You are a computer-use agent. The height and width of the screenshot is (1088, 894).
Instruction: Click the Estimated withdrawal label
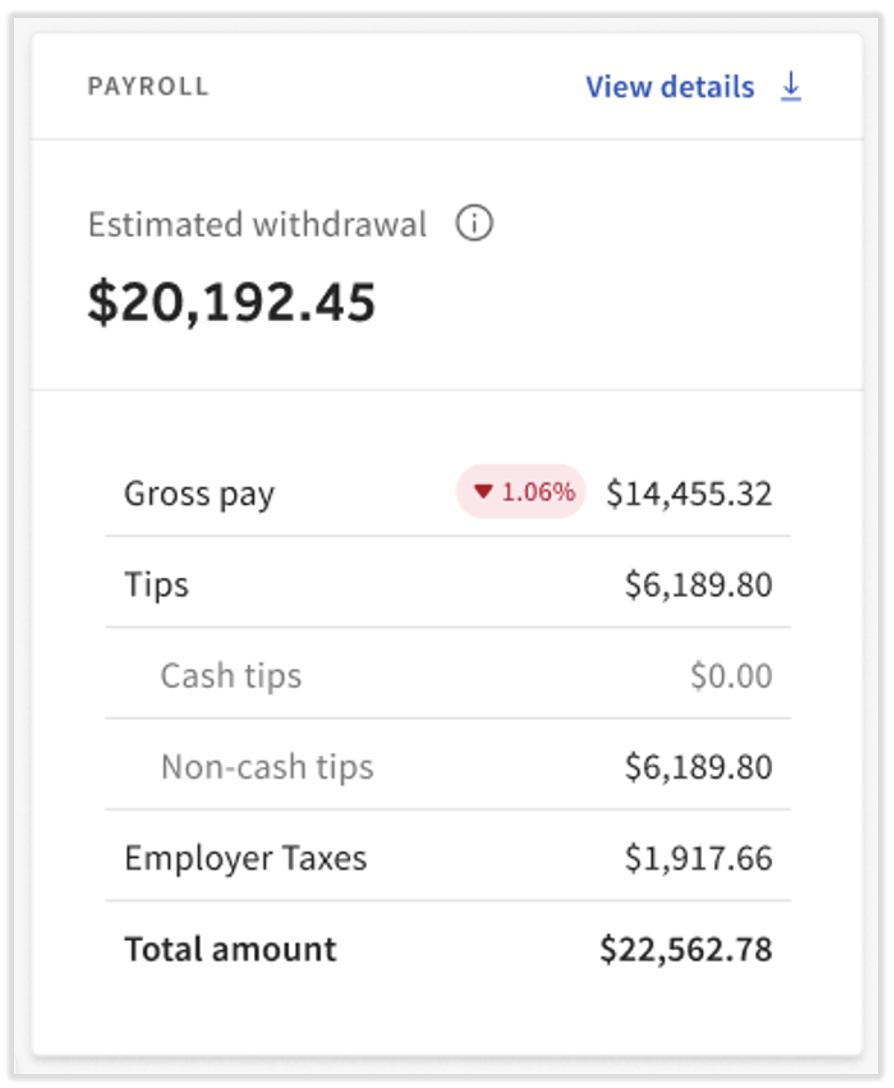click(257, 225)
